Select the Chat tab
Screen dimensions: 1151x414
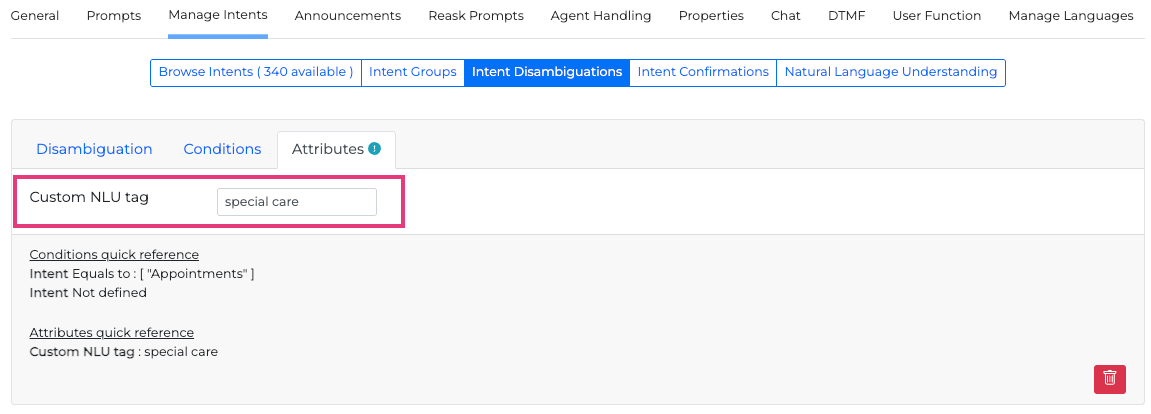pos(785,16)
